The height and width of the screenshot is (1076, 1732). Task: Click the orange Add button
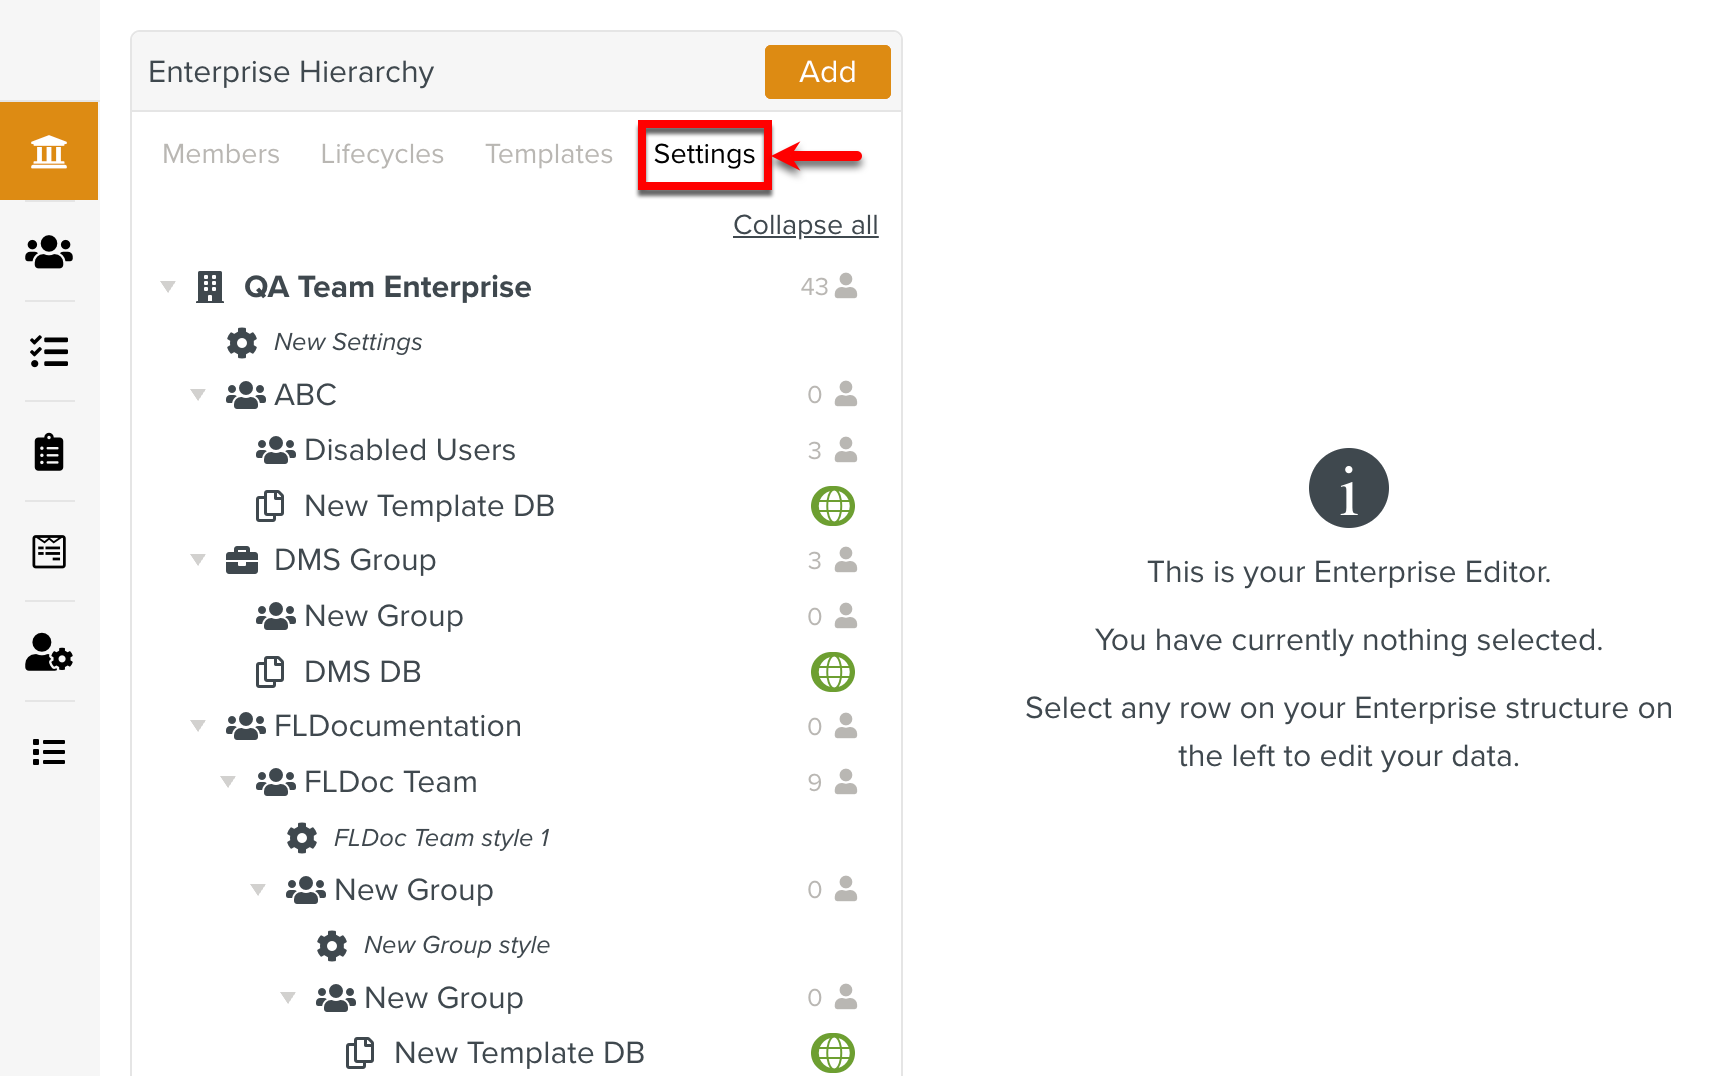pyautogui.click(x=827, y=72)
